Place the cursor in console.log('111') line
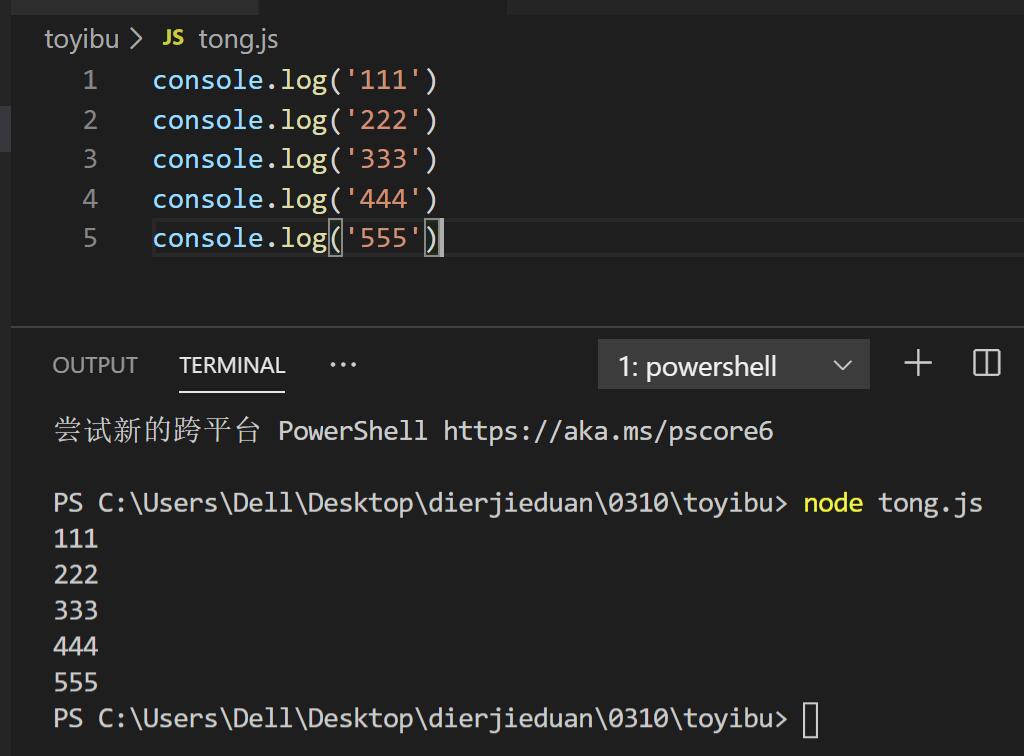 pos(295,81)
